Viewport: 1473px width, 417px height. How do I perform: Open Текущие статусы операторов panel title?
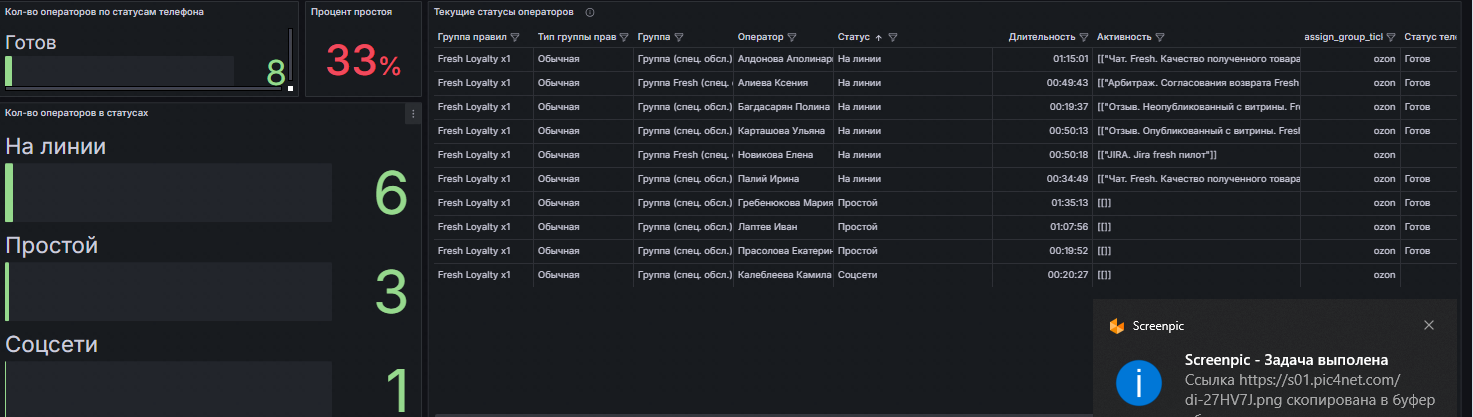pos(504,12)
